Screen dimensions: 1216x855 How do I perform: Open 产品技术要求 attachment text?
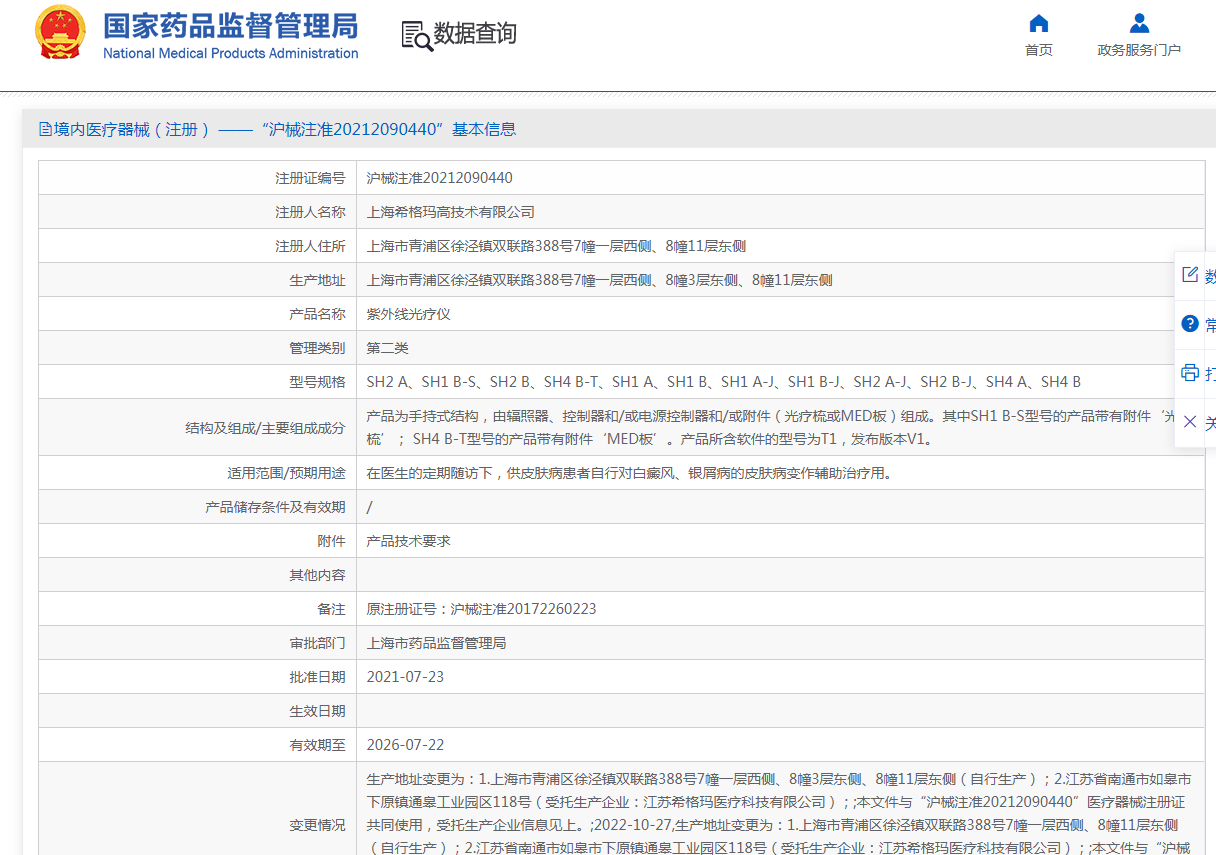[409, 541]
